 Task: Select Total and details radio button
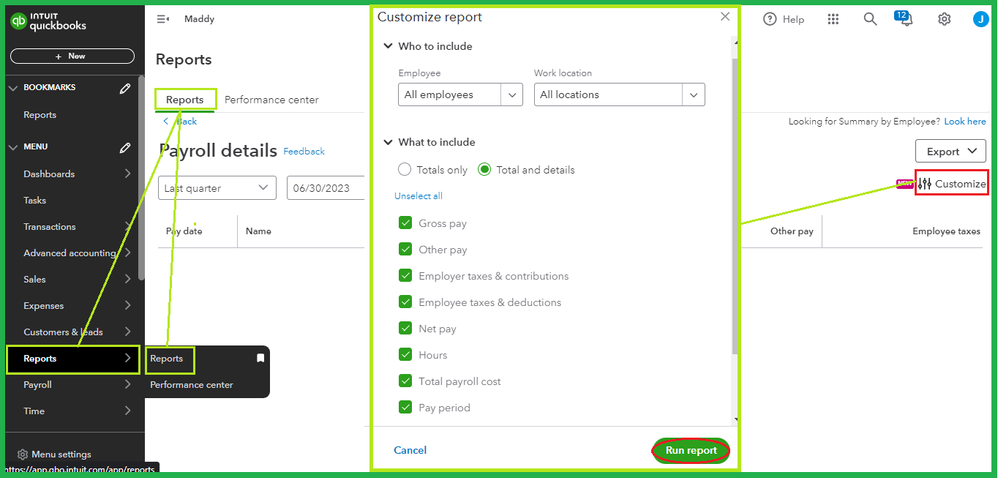click(484, 170)
